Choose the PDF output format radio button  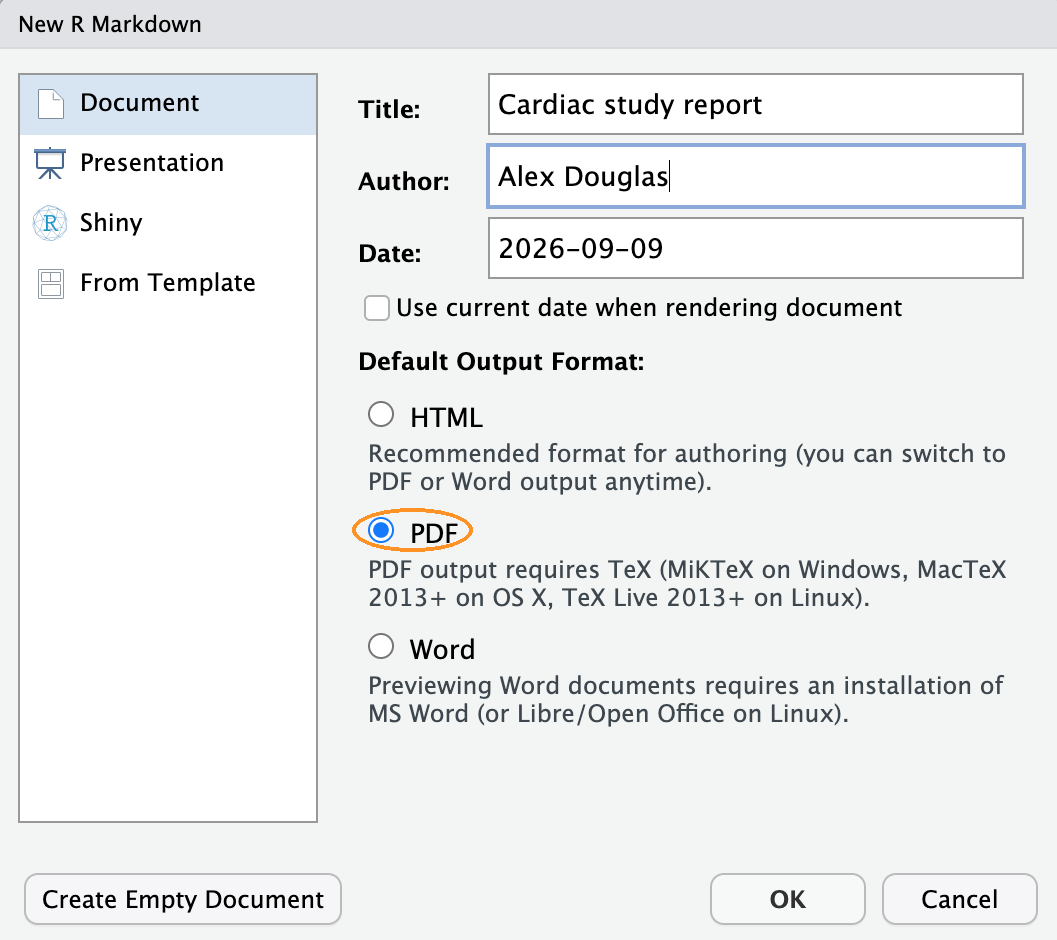point(381,531)
